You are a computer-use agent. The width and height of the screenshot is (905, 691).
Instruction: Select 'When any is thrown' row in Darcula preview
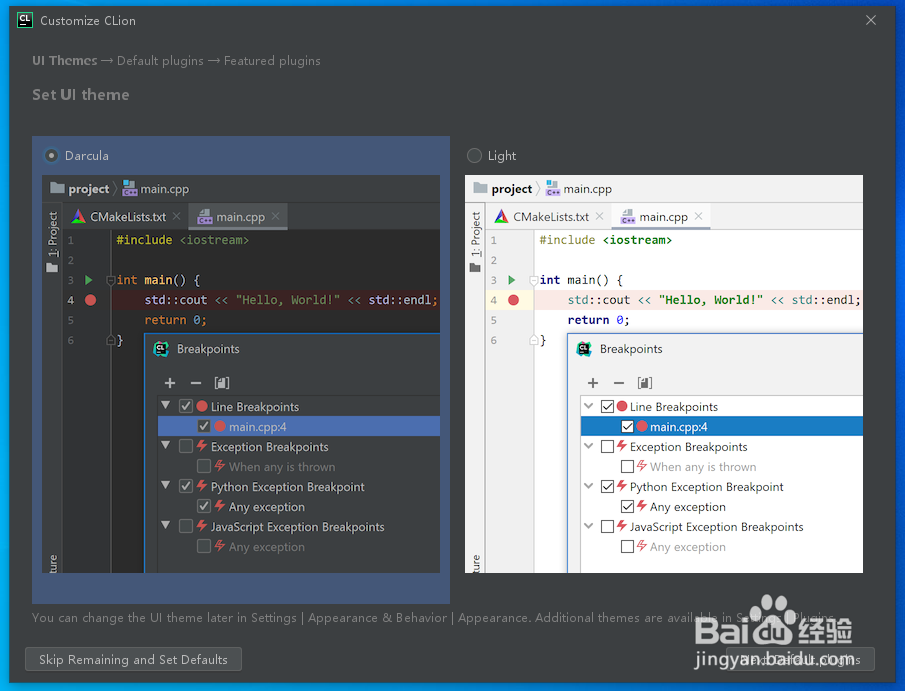tap(299, 466)
